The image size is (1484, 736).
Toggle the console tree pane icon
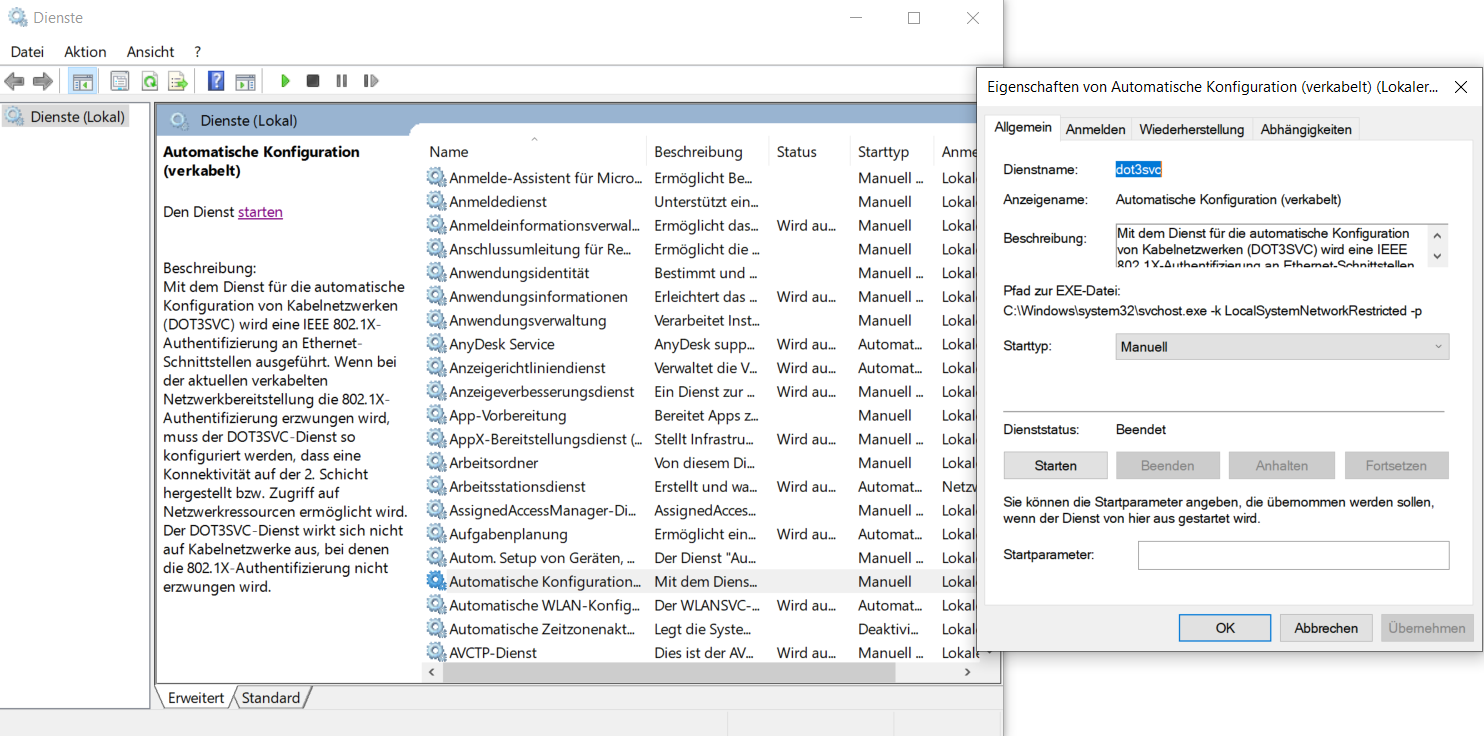[83, 81]
